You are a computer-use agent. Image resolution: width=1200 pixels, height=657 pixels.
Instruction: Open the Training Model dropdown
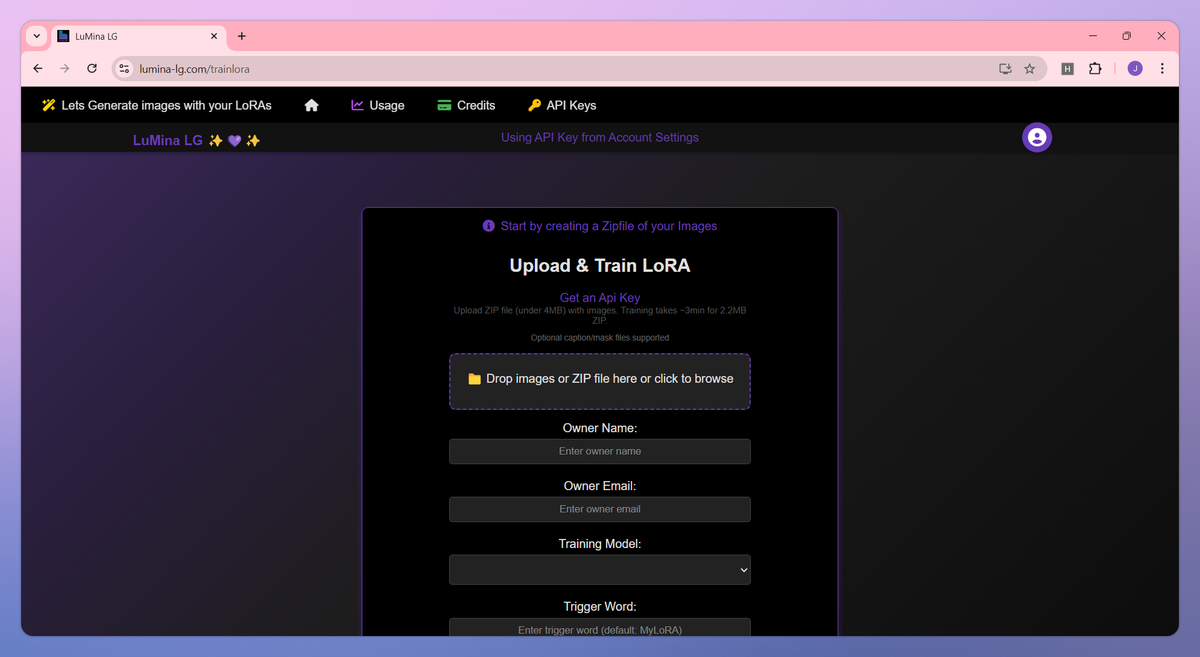(600, 570)
